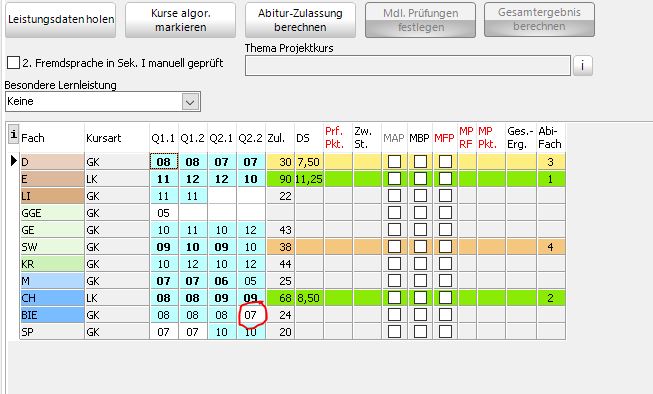This screenshot has height=394, width=653.
Task: Tick the MFP checkbox in row SW
Action: tap(446, 247)
